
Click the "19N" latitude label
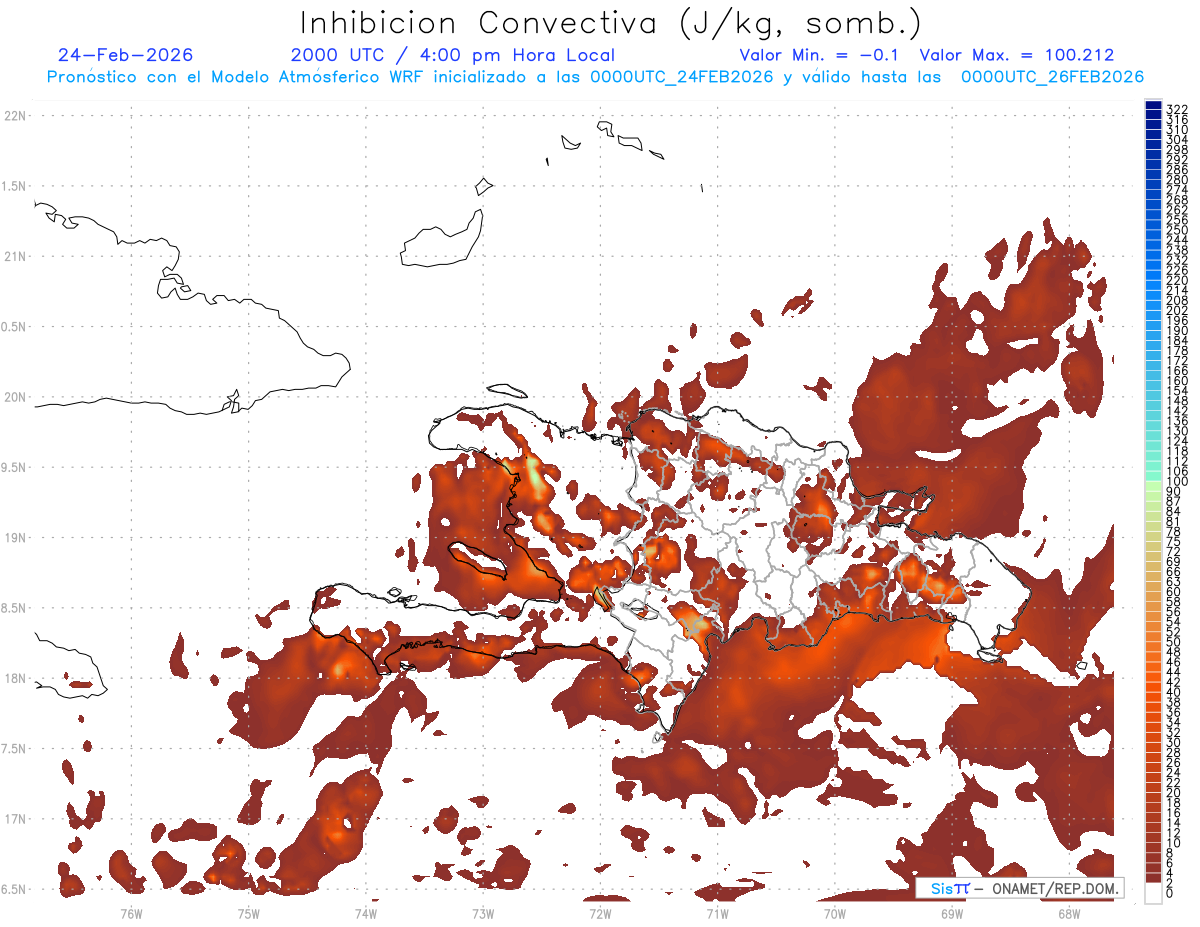point(15,537)
